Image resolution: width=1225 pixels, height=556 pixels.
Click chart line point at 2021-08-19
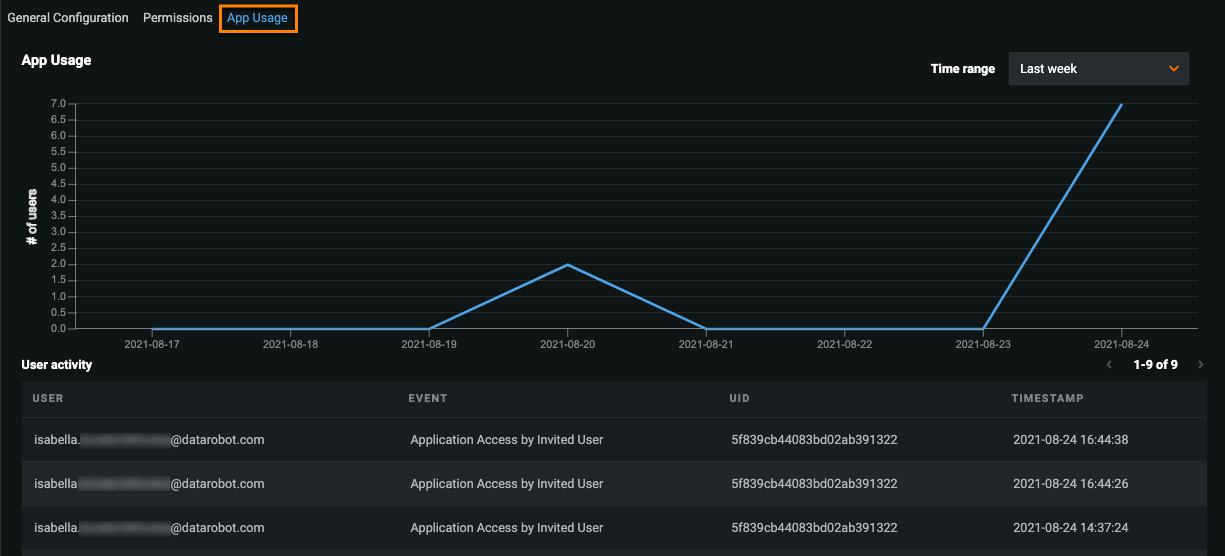pos(429,328)
